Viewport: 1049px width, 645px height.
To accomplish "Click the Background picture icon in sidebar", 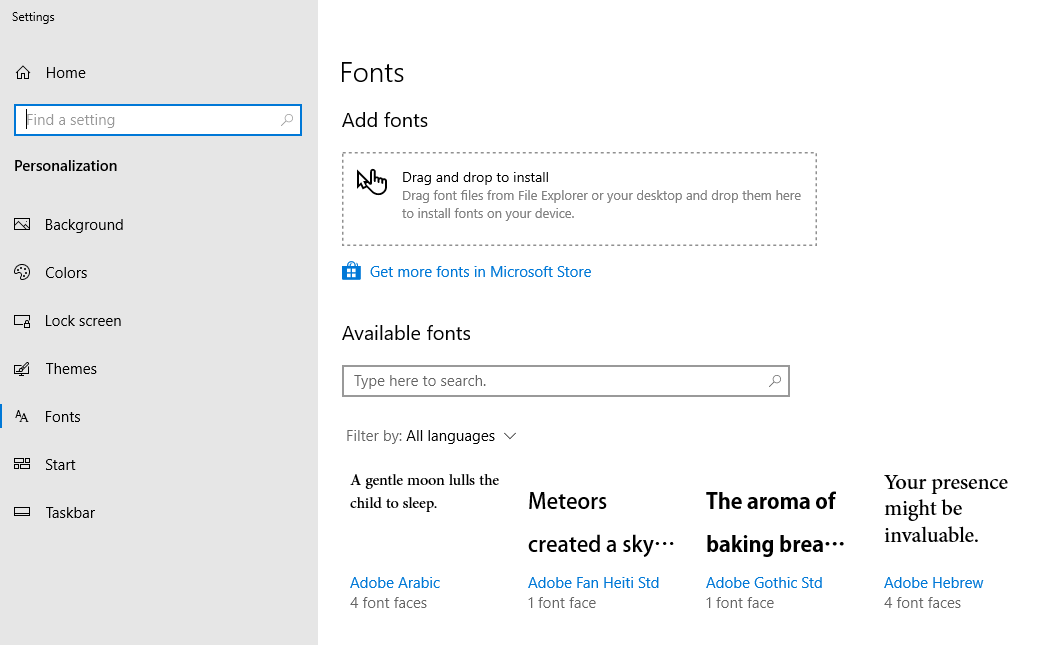I will pyautogui.click(x=22, y=224).
